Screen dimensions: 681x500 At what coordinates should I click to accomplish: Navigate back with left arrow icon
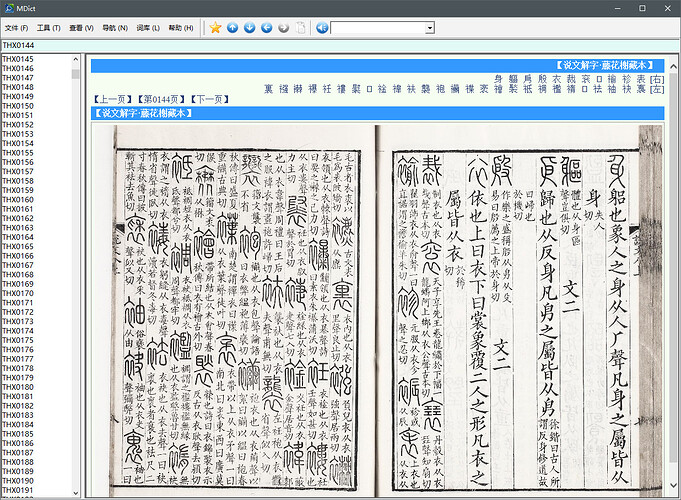(x=267, y=28)
